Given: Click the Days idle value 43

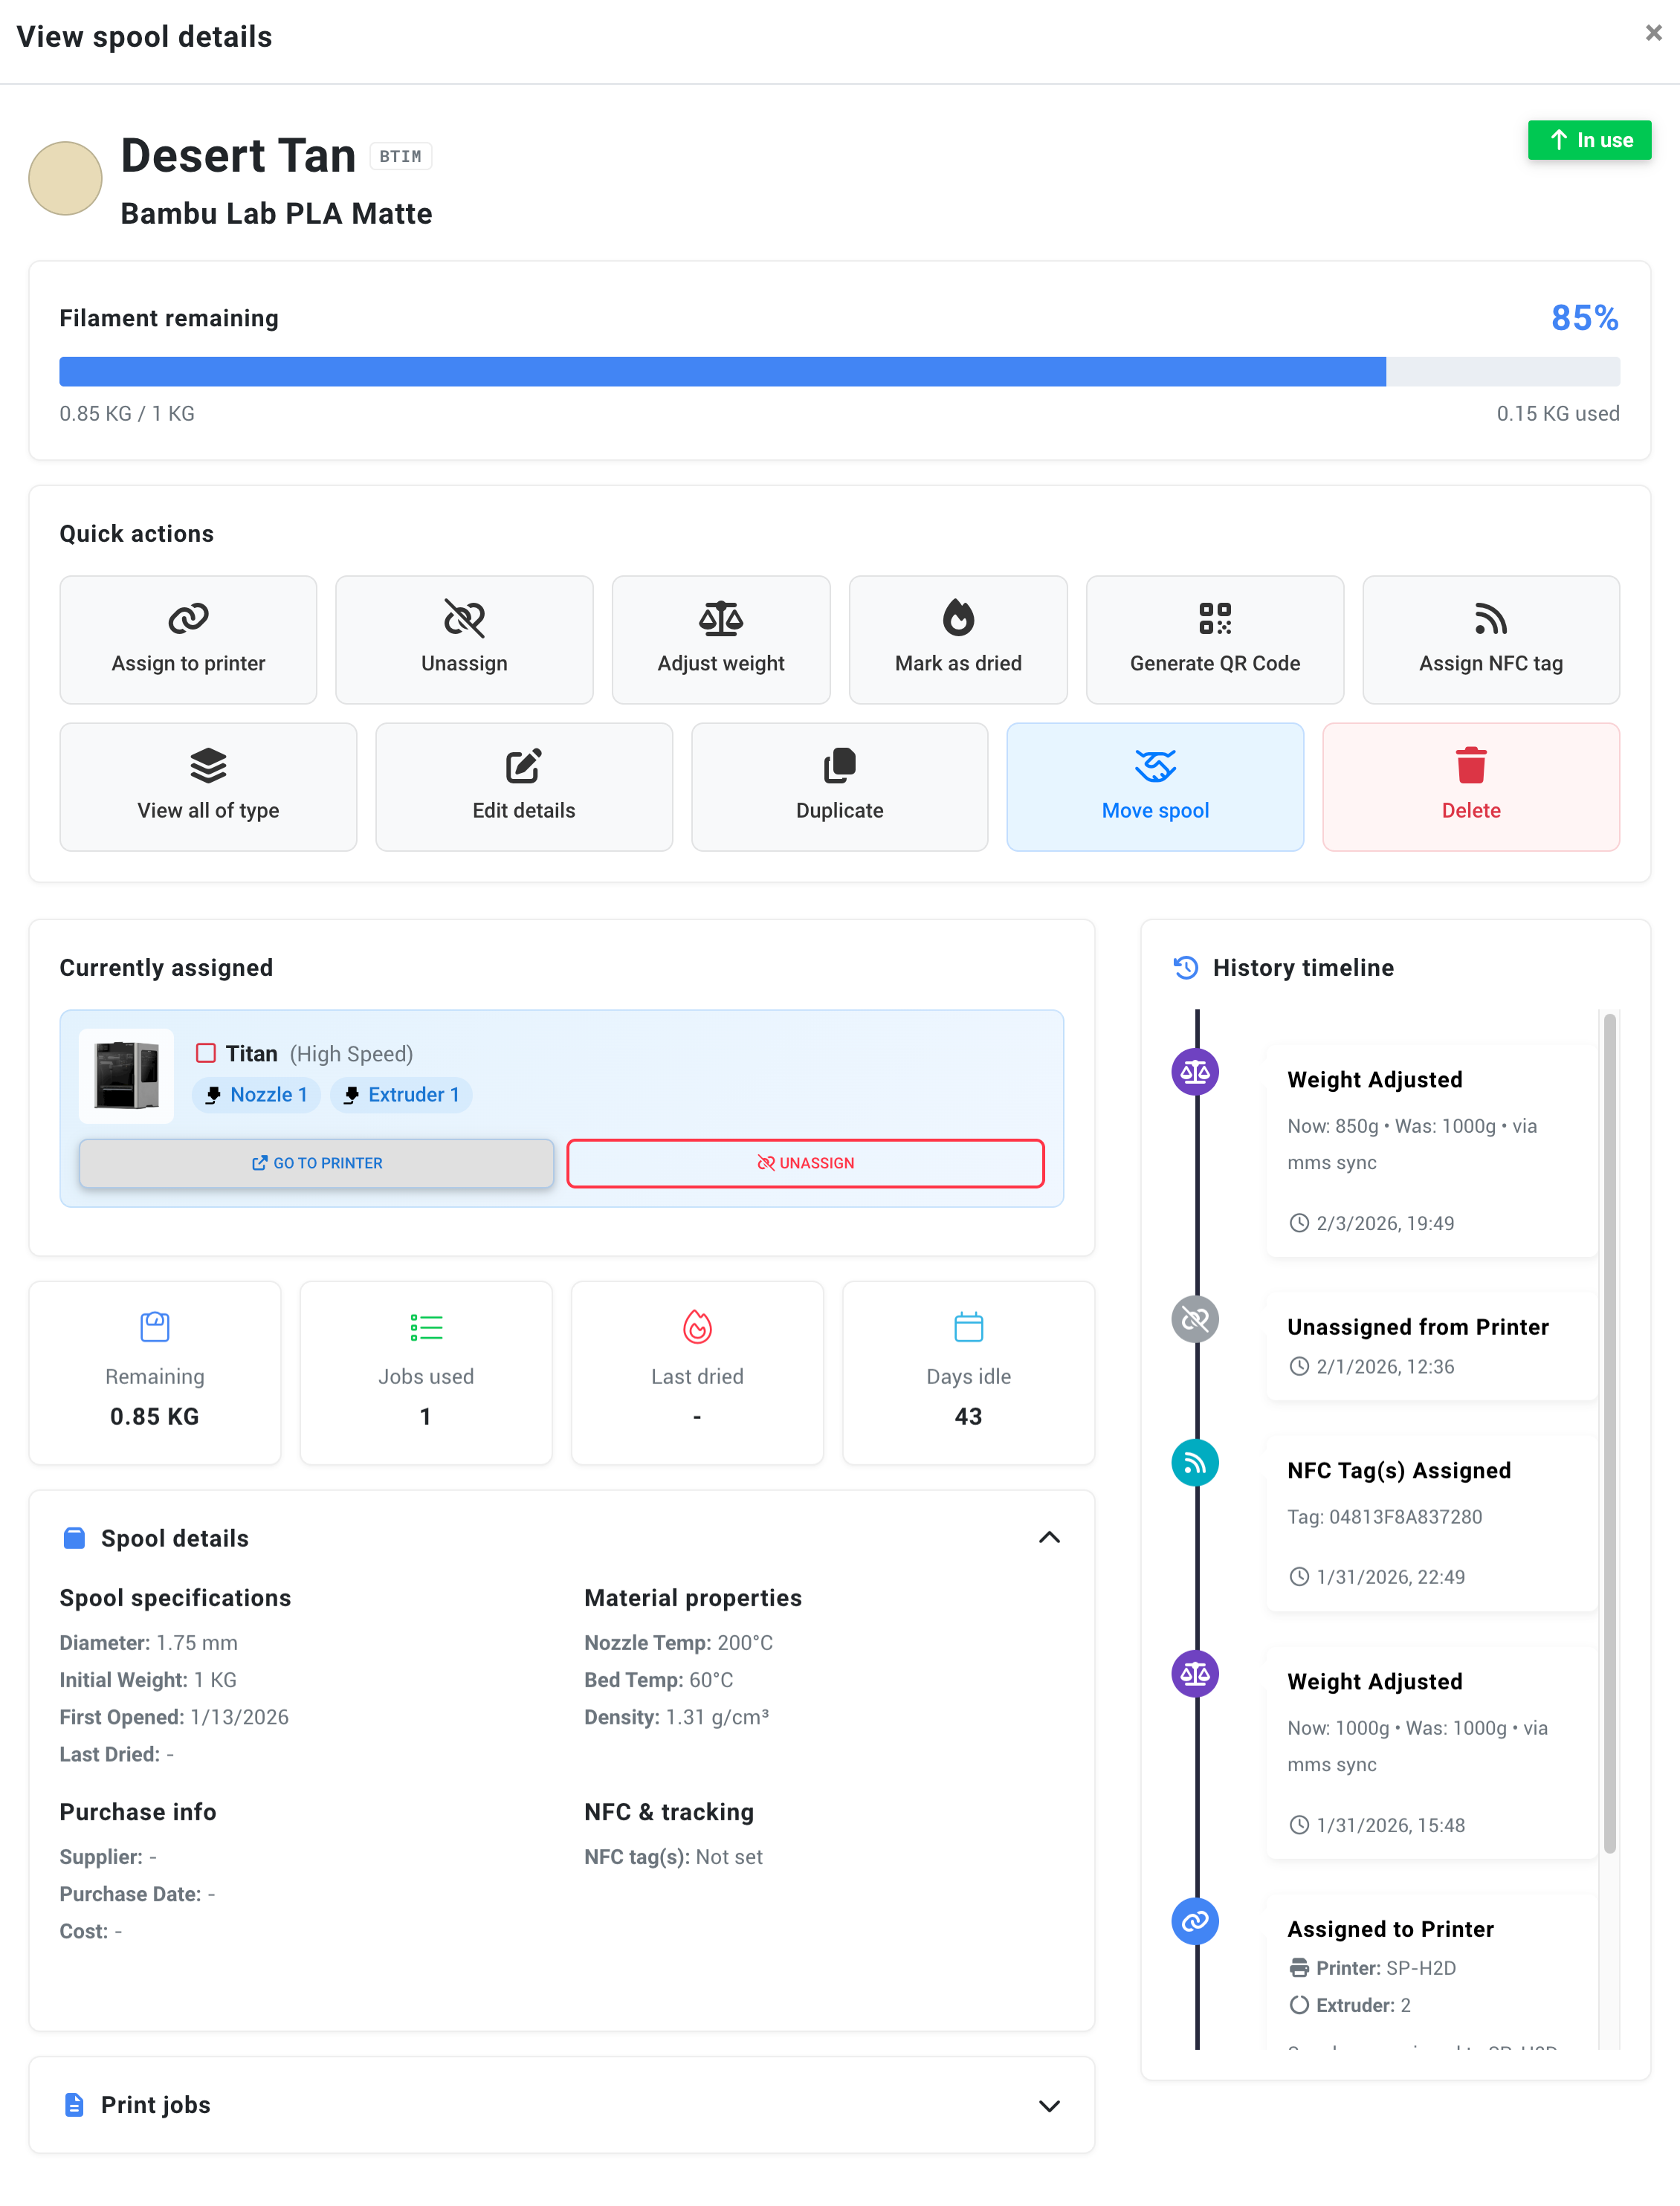Looking at the screenshot, I should [x=968, y=1416].
